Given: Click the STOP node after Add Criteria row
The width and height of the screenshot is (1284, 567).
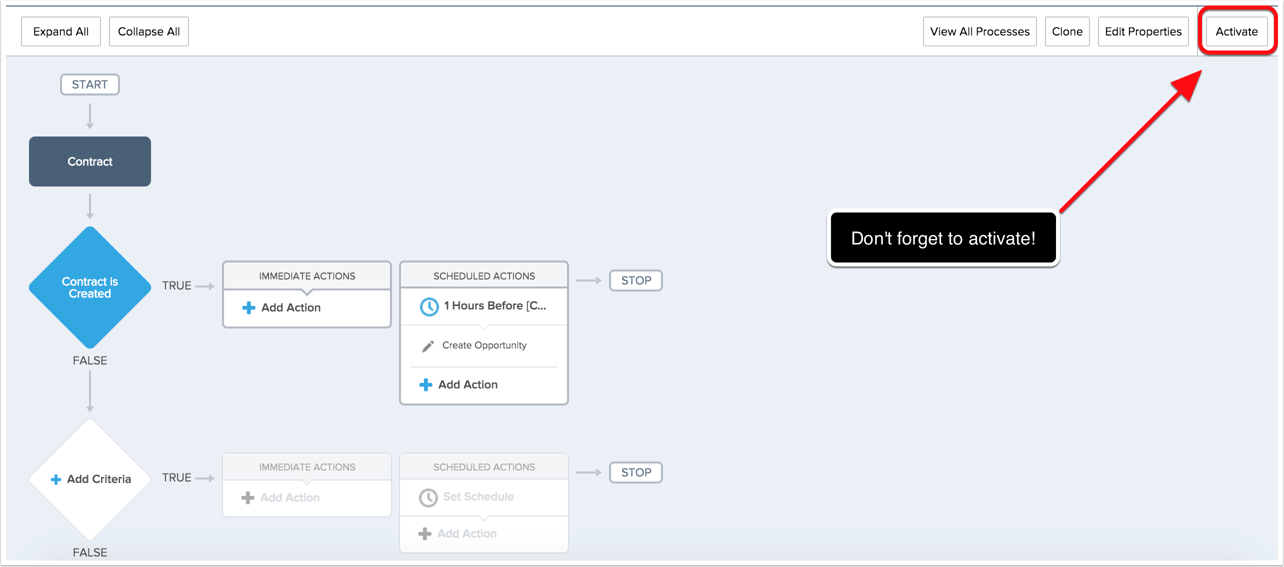Looking at the screenshot, I should point(636,473).
